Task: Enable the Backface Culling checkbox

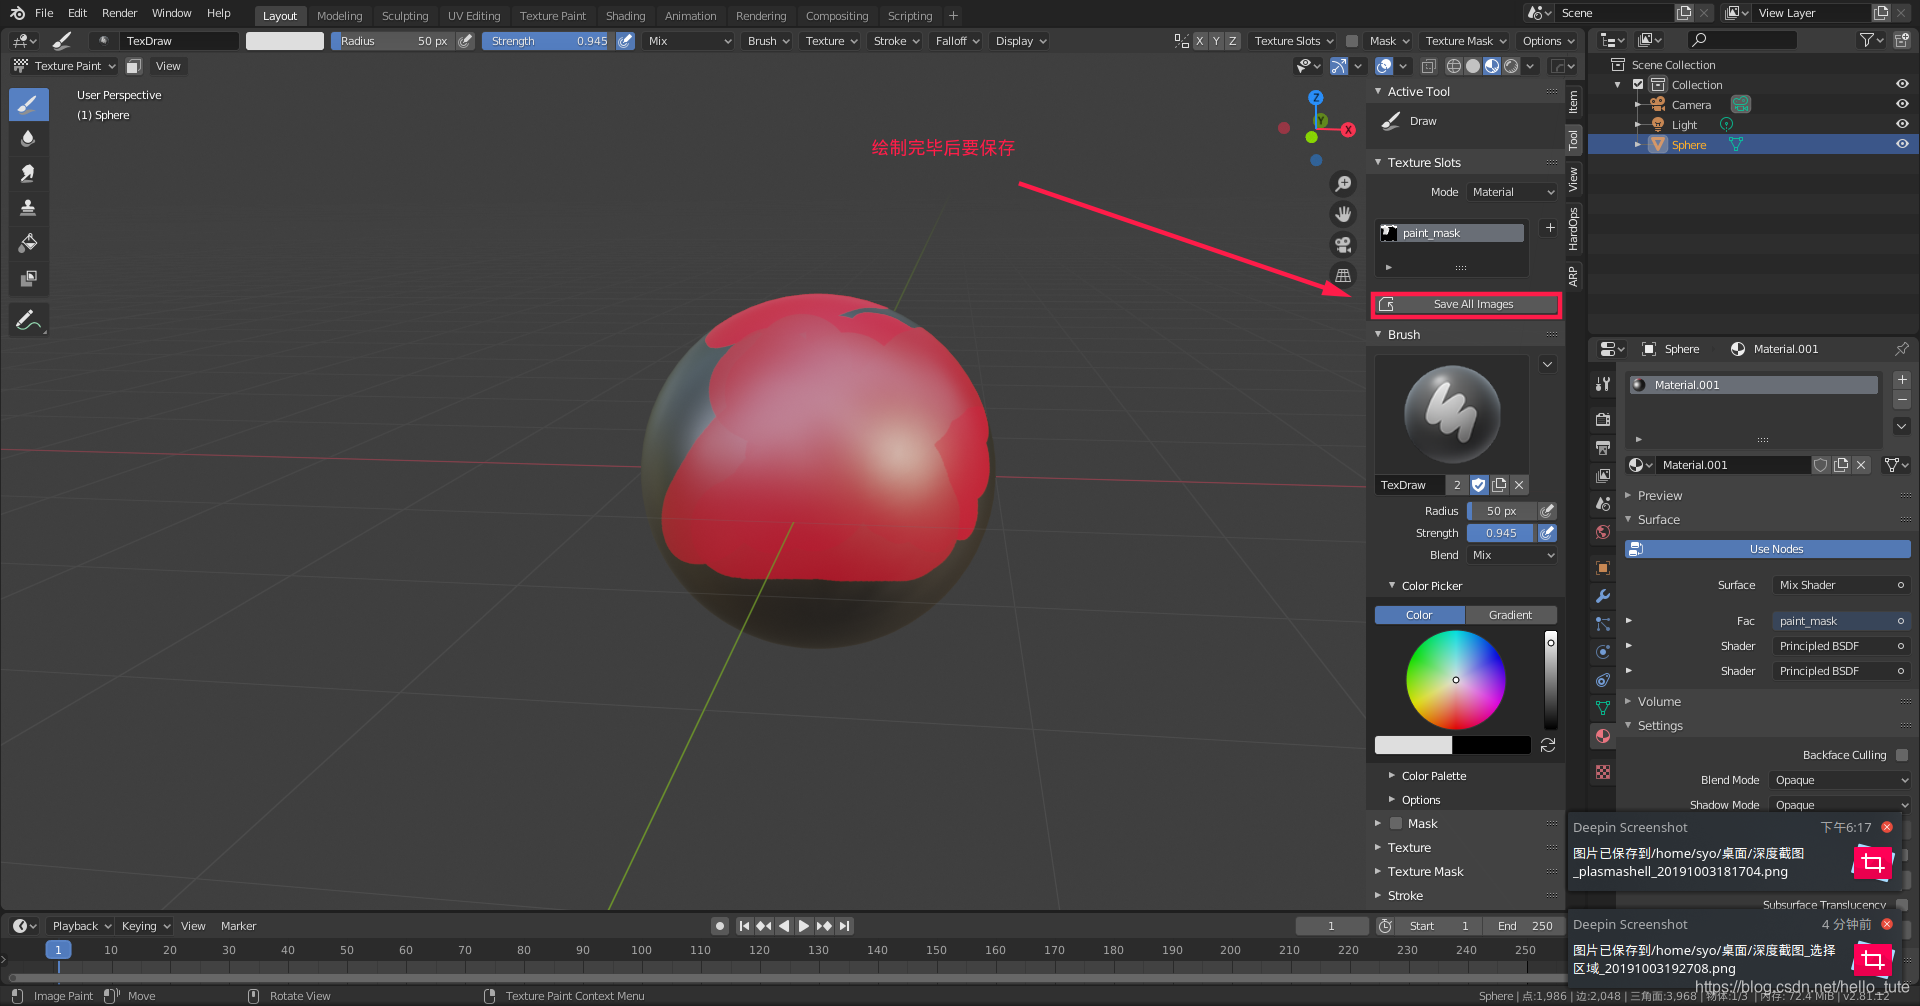Action: point(1902,755)
